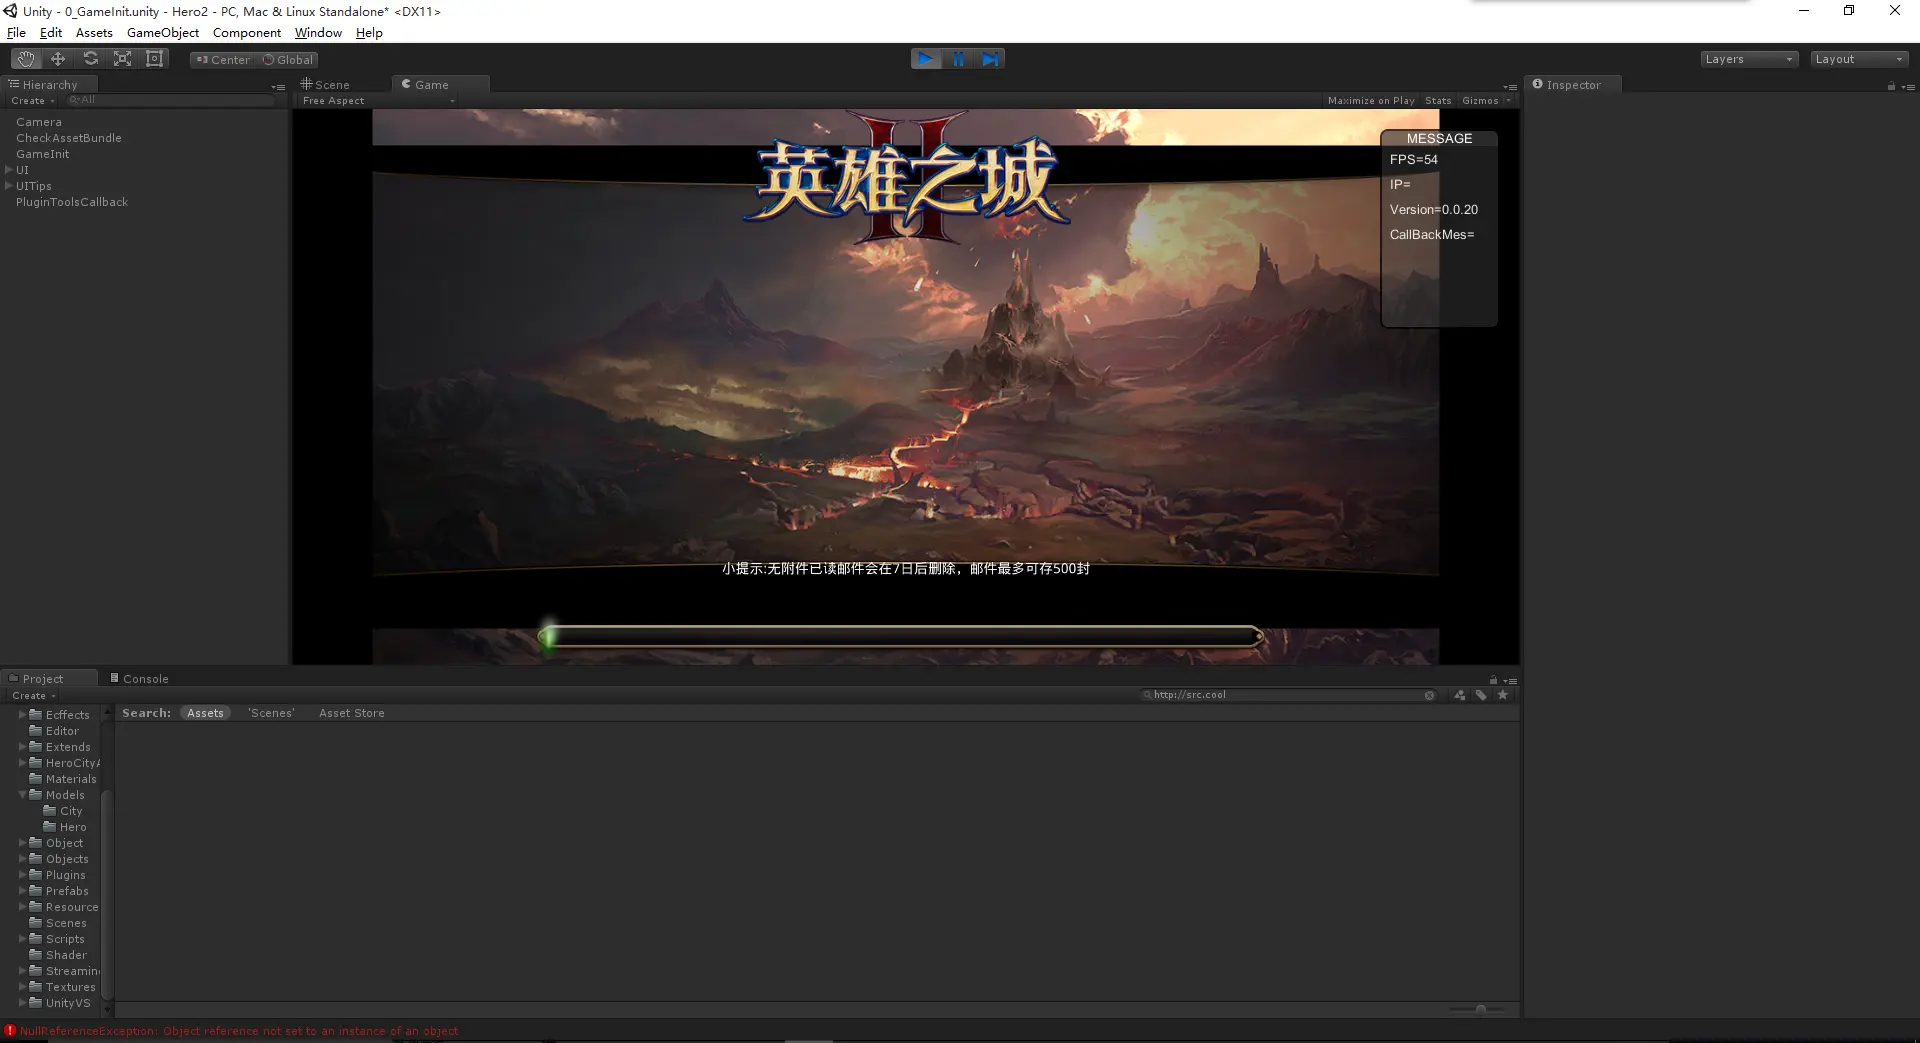Open the File menu
1920x1043 pixels.
(16, 33)
